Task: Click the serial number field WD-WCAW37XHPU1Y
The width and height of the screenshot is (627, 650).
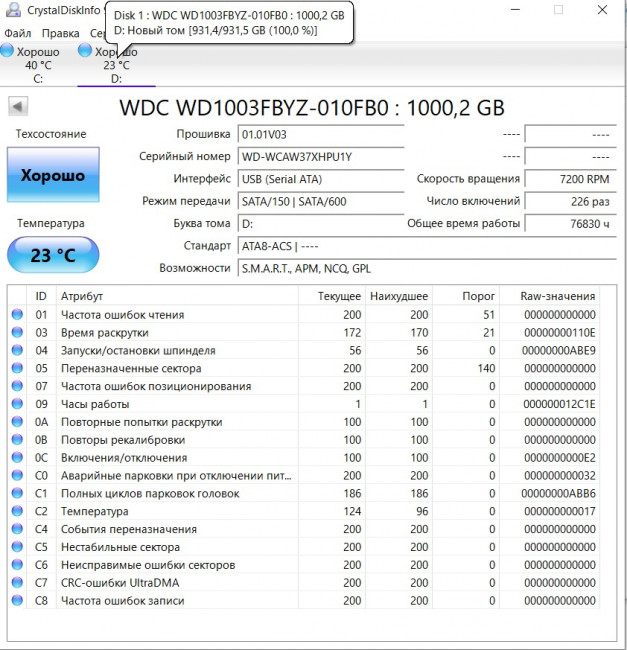Action: click(321, 157)
